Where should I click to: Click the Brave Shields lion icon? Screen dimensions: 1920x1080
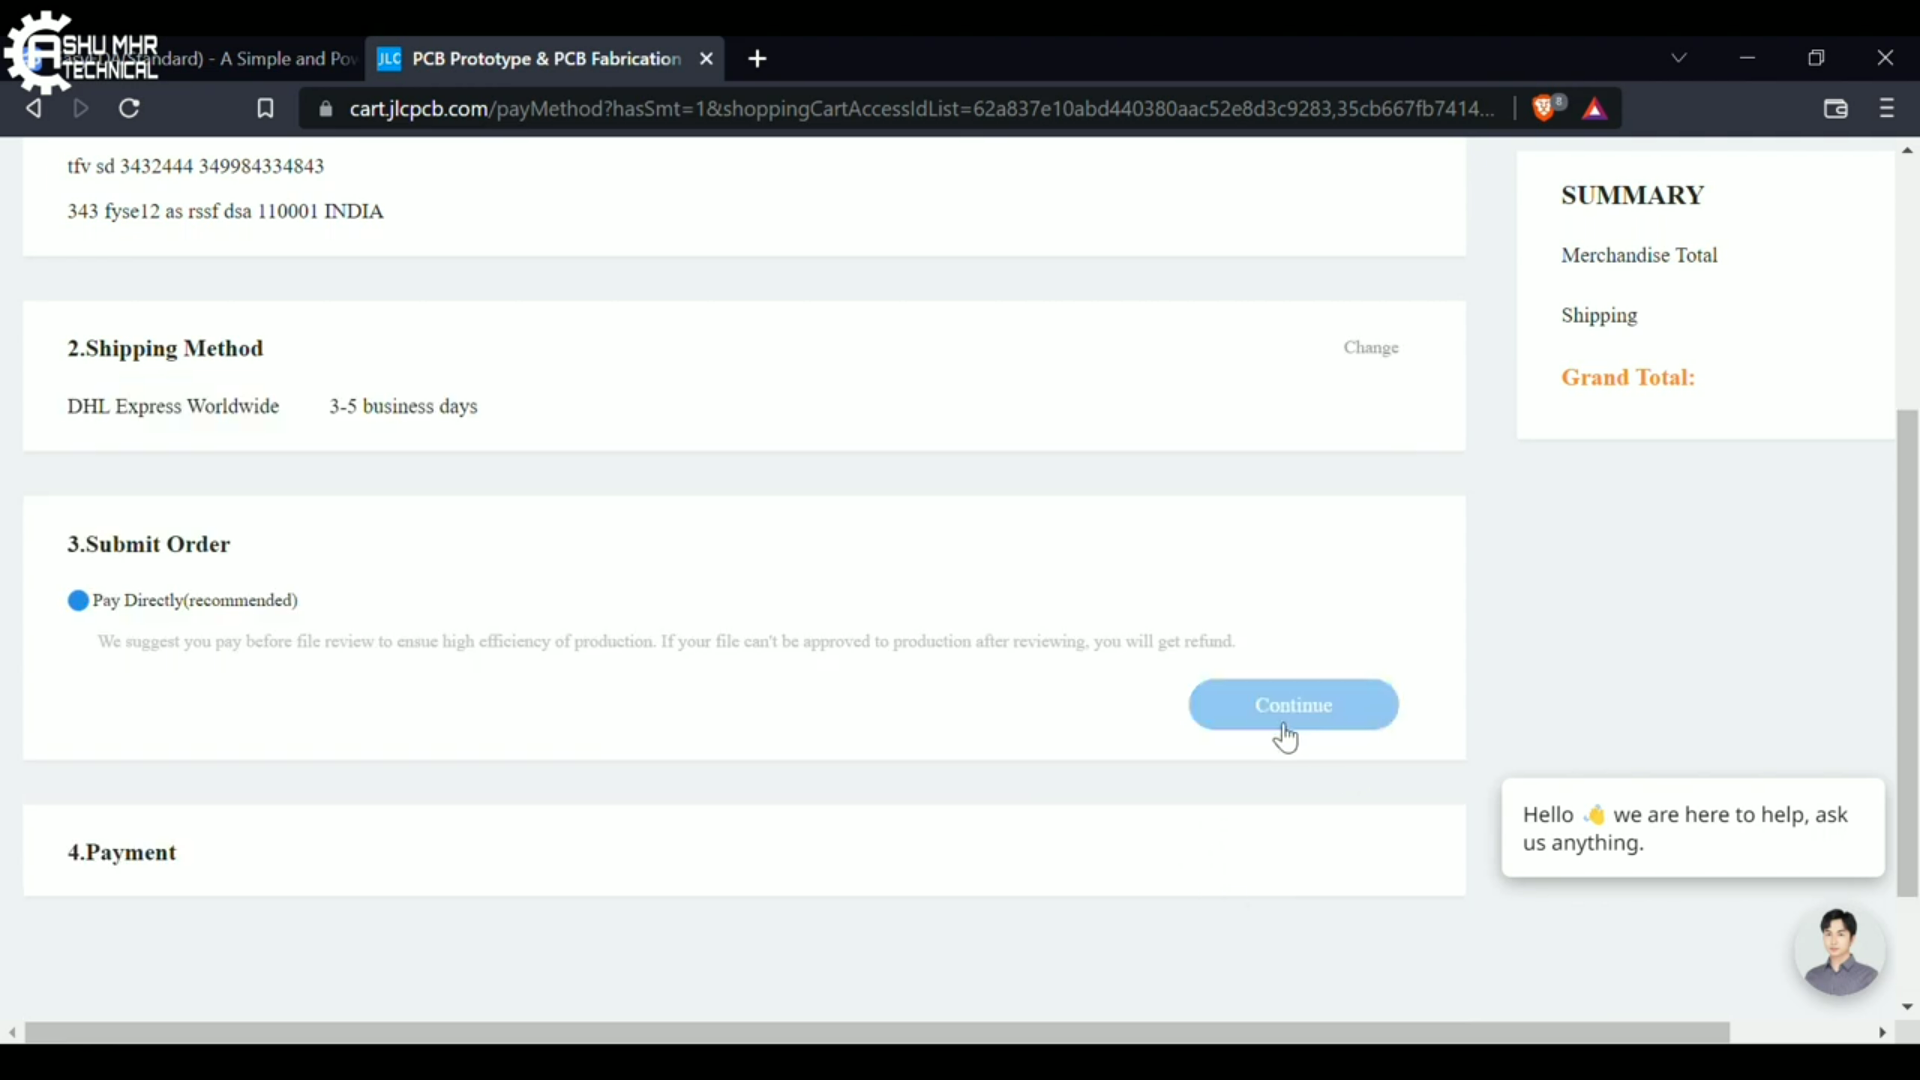(1545, 108)
